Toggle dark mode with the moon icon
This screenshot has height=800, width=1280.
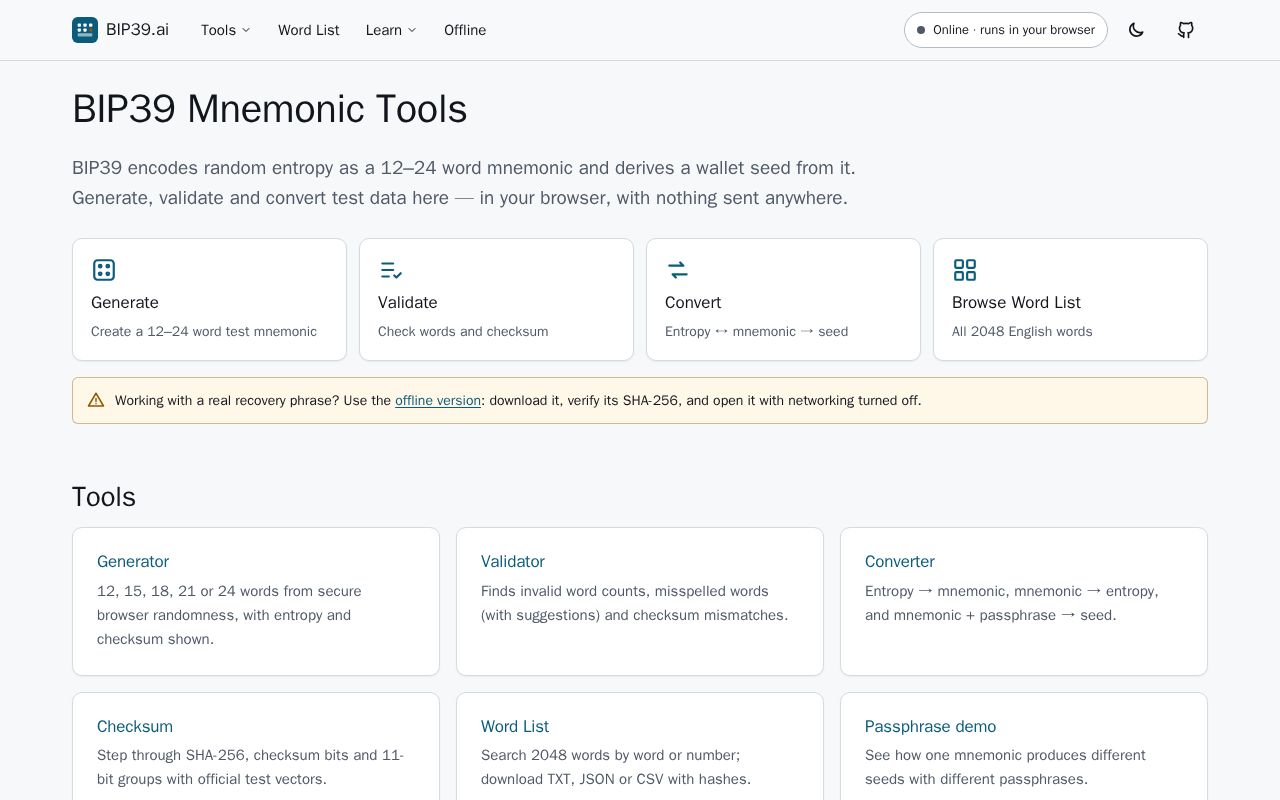coord(1136,30)
